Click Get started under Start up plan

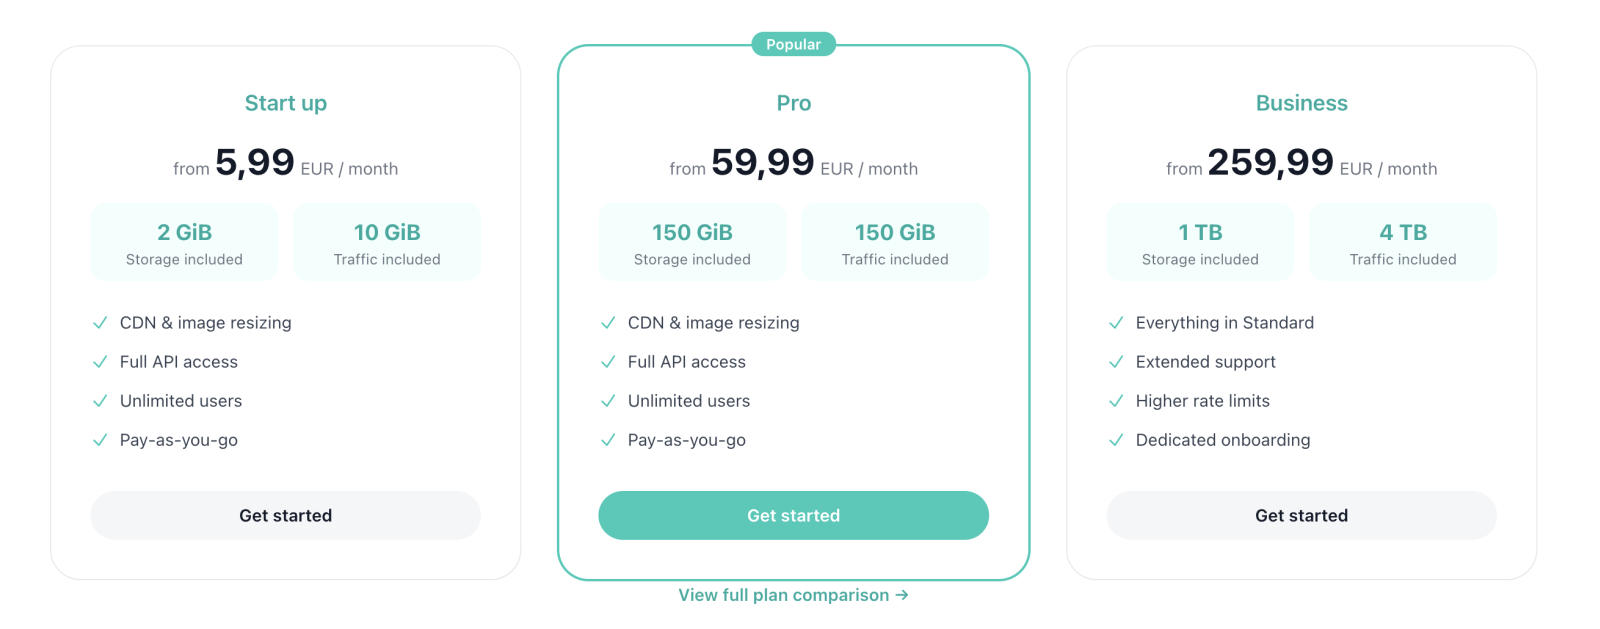[285, 515]
